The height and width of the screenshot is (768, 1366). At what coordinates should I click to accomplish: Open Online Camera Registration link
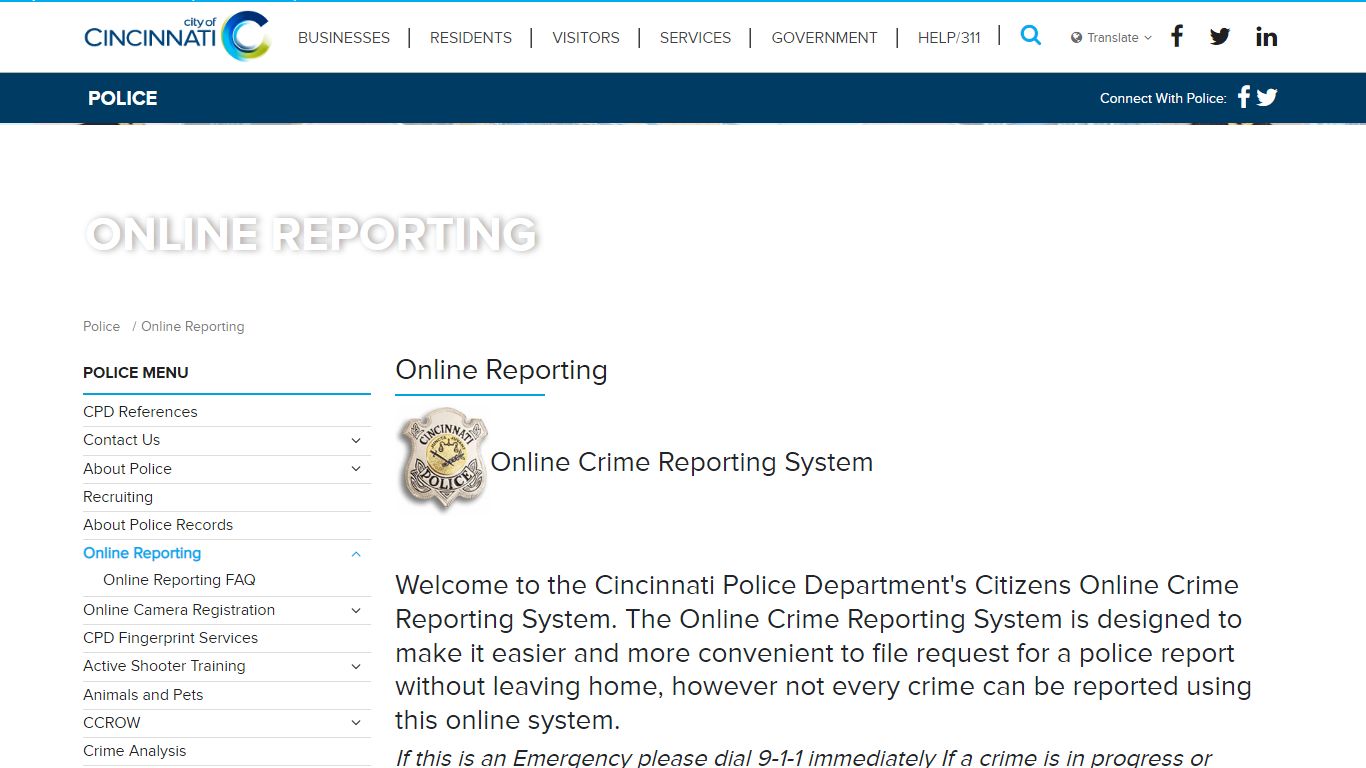point(179,610)
